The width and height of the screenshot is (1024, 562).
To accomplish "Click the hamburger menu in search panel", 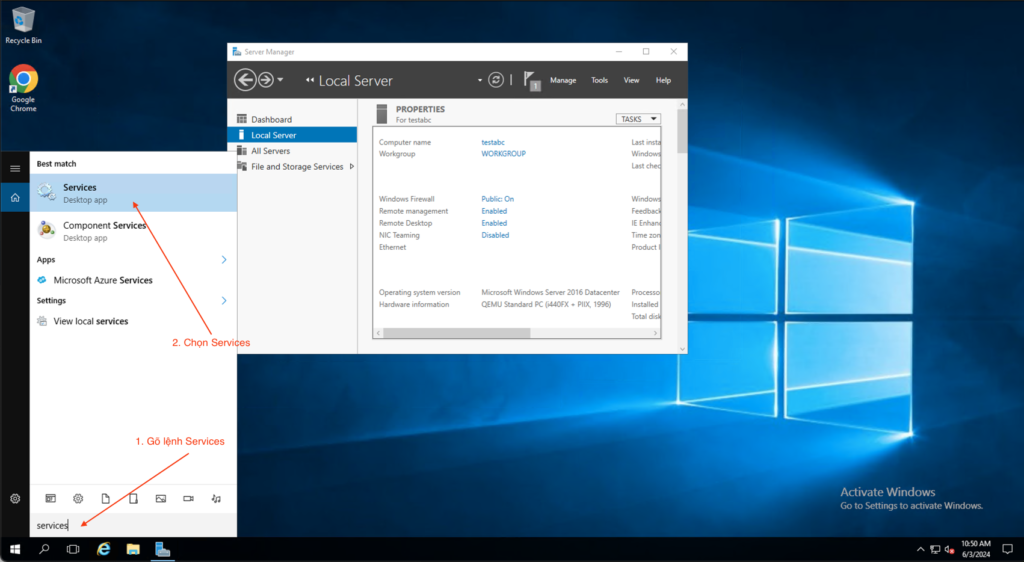I will [x=15, y=168].
